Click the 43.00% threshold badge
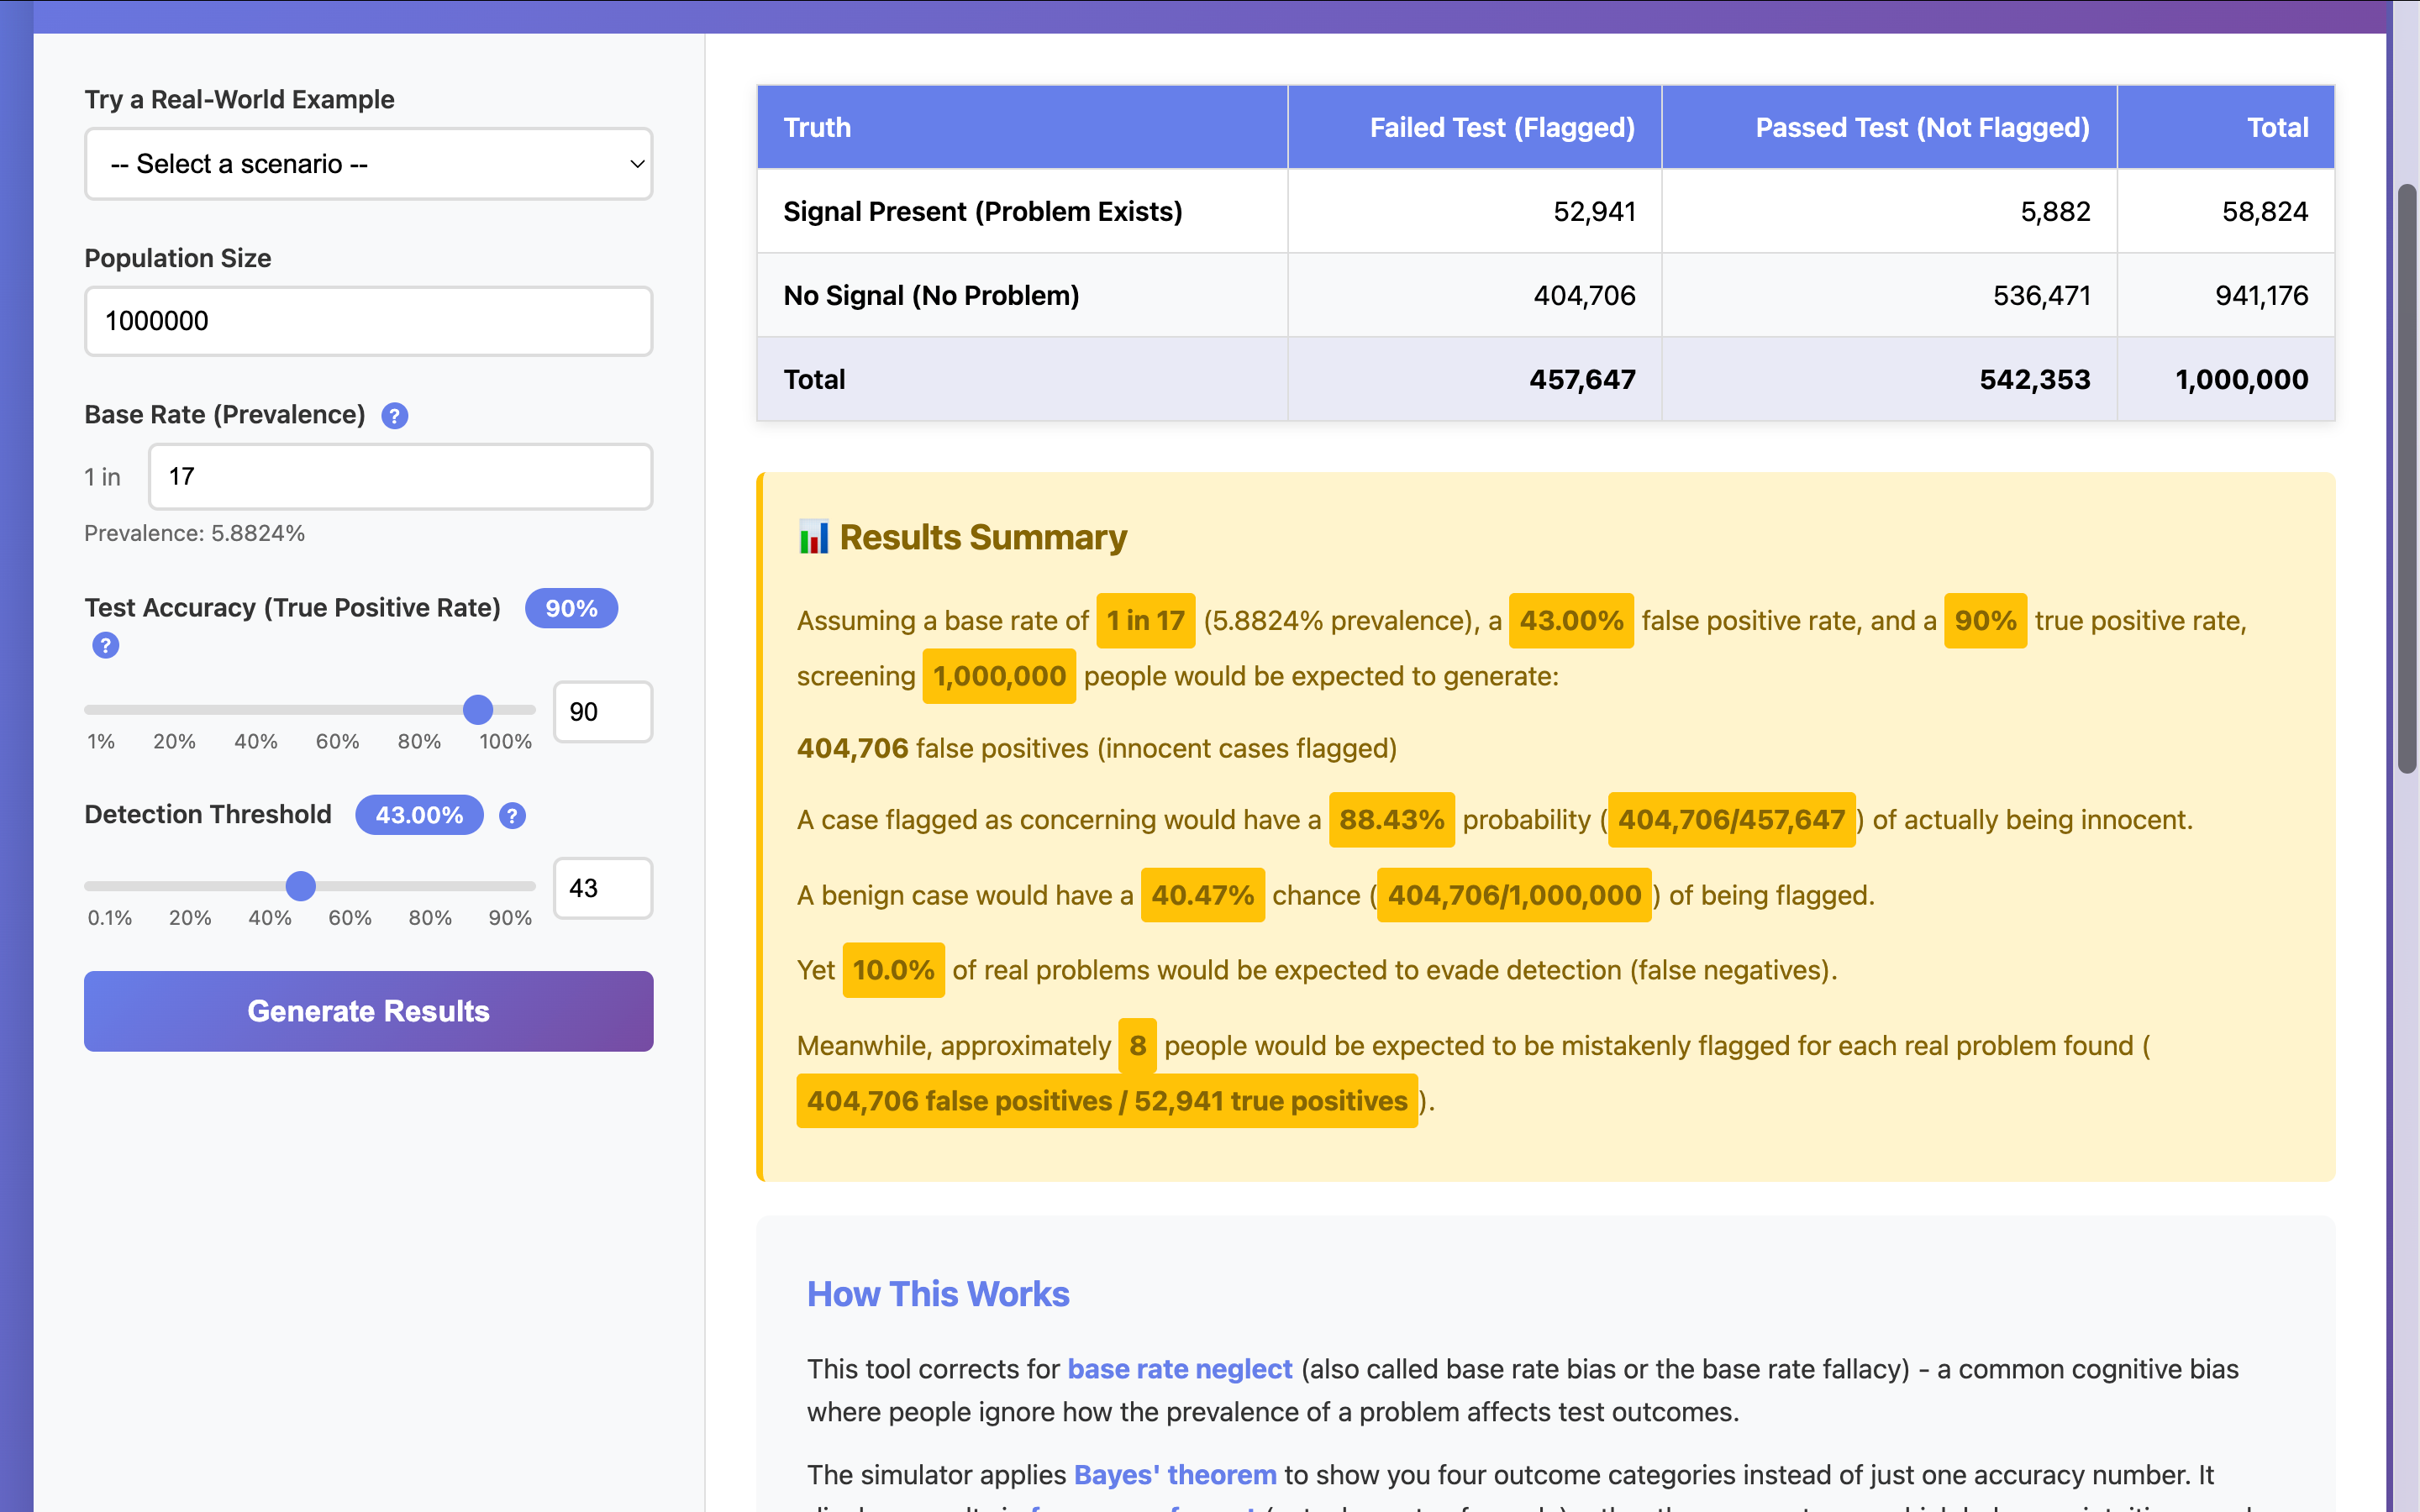This screenshot has width=2420, height=1512. [419, 815]
